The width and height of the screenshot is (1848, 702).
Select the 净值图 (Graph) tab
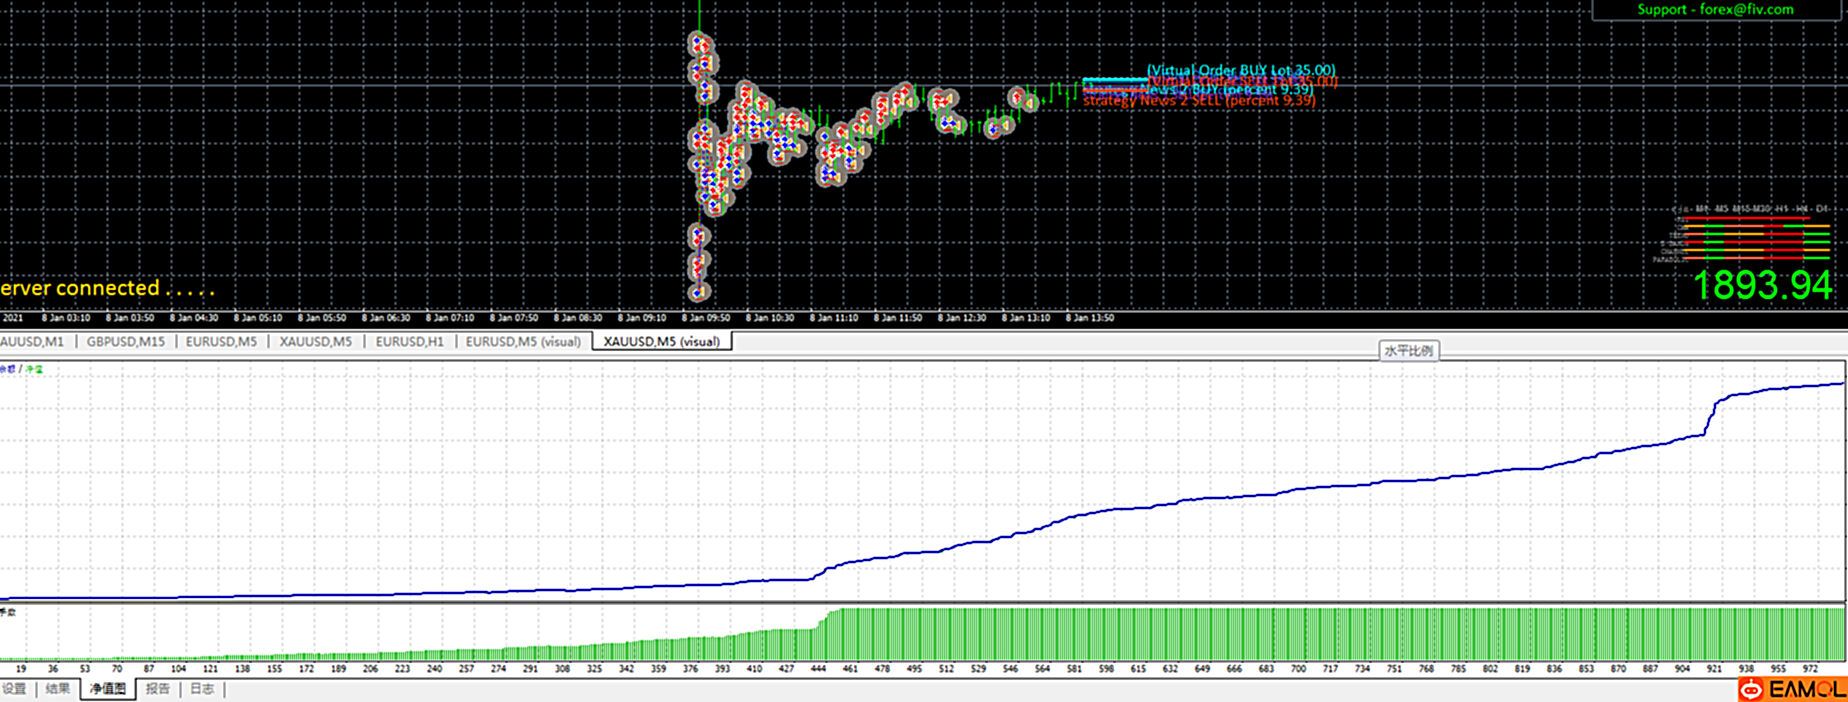108,689
